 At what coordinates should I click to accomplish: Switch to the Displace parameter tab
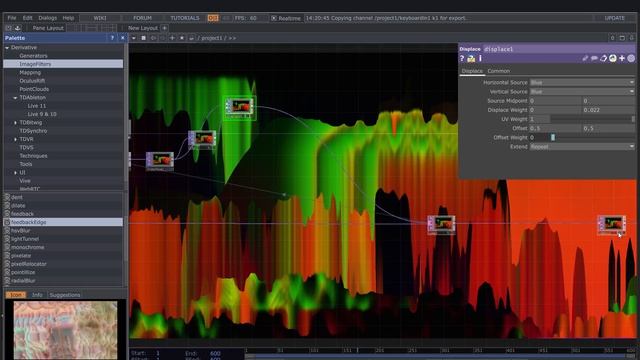472,71
